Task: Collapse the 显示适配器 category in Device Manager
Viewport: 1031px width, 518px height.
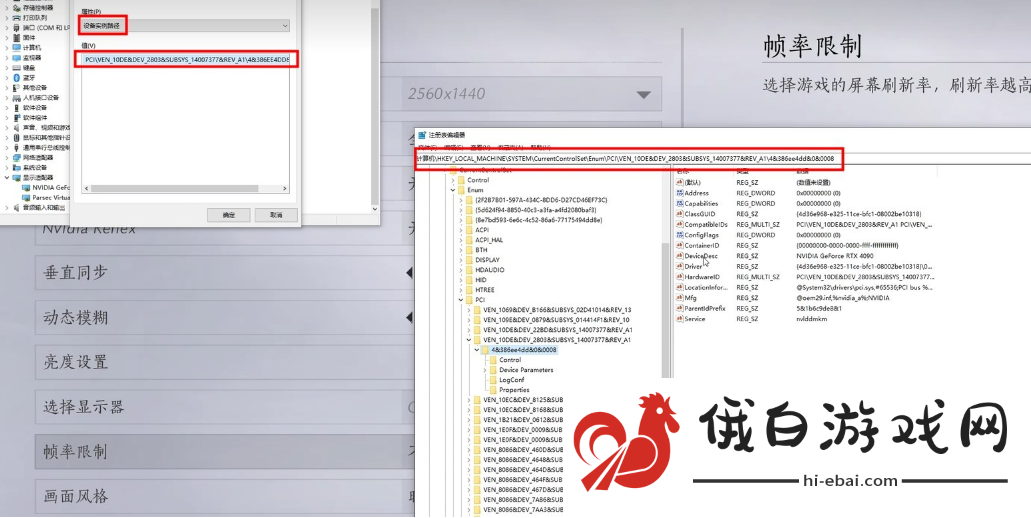Action: [7, 177]
